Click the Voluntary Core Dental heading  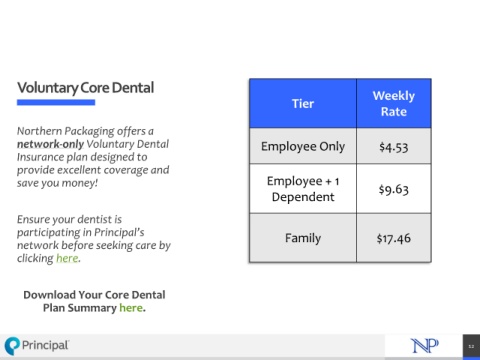86,88
